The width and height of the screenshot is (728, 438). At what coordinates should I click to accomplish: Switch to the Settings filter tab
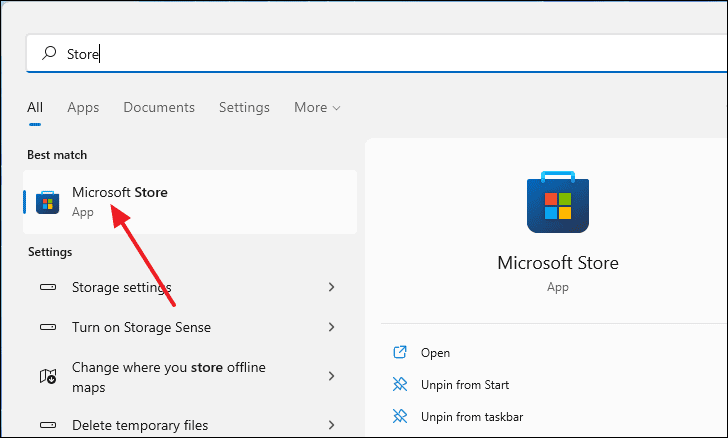coord(244,107)
